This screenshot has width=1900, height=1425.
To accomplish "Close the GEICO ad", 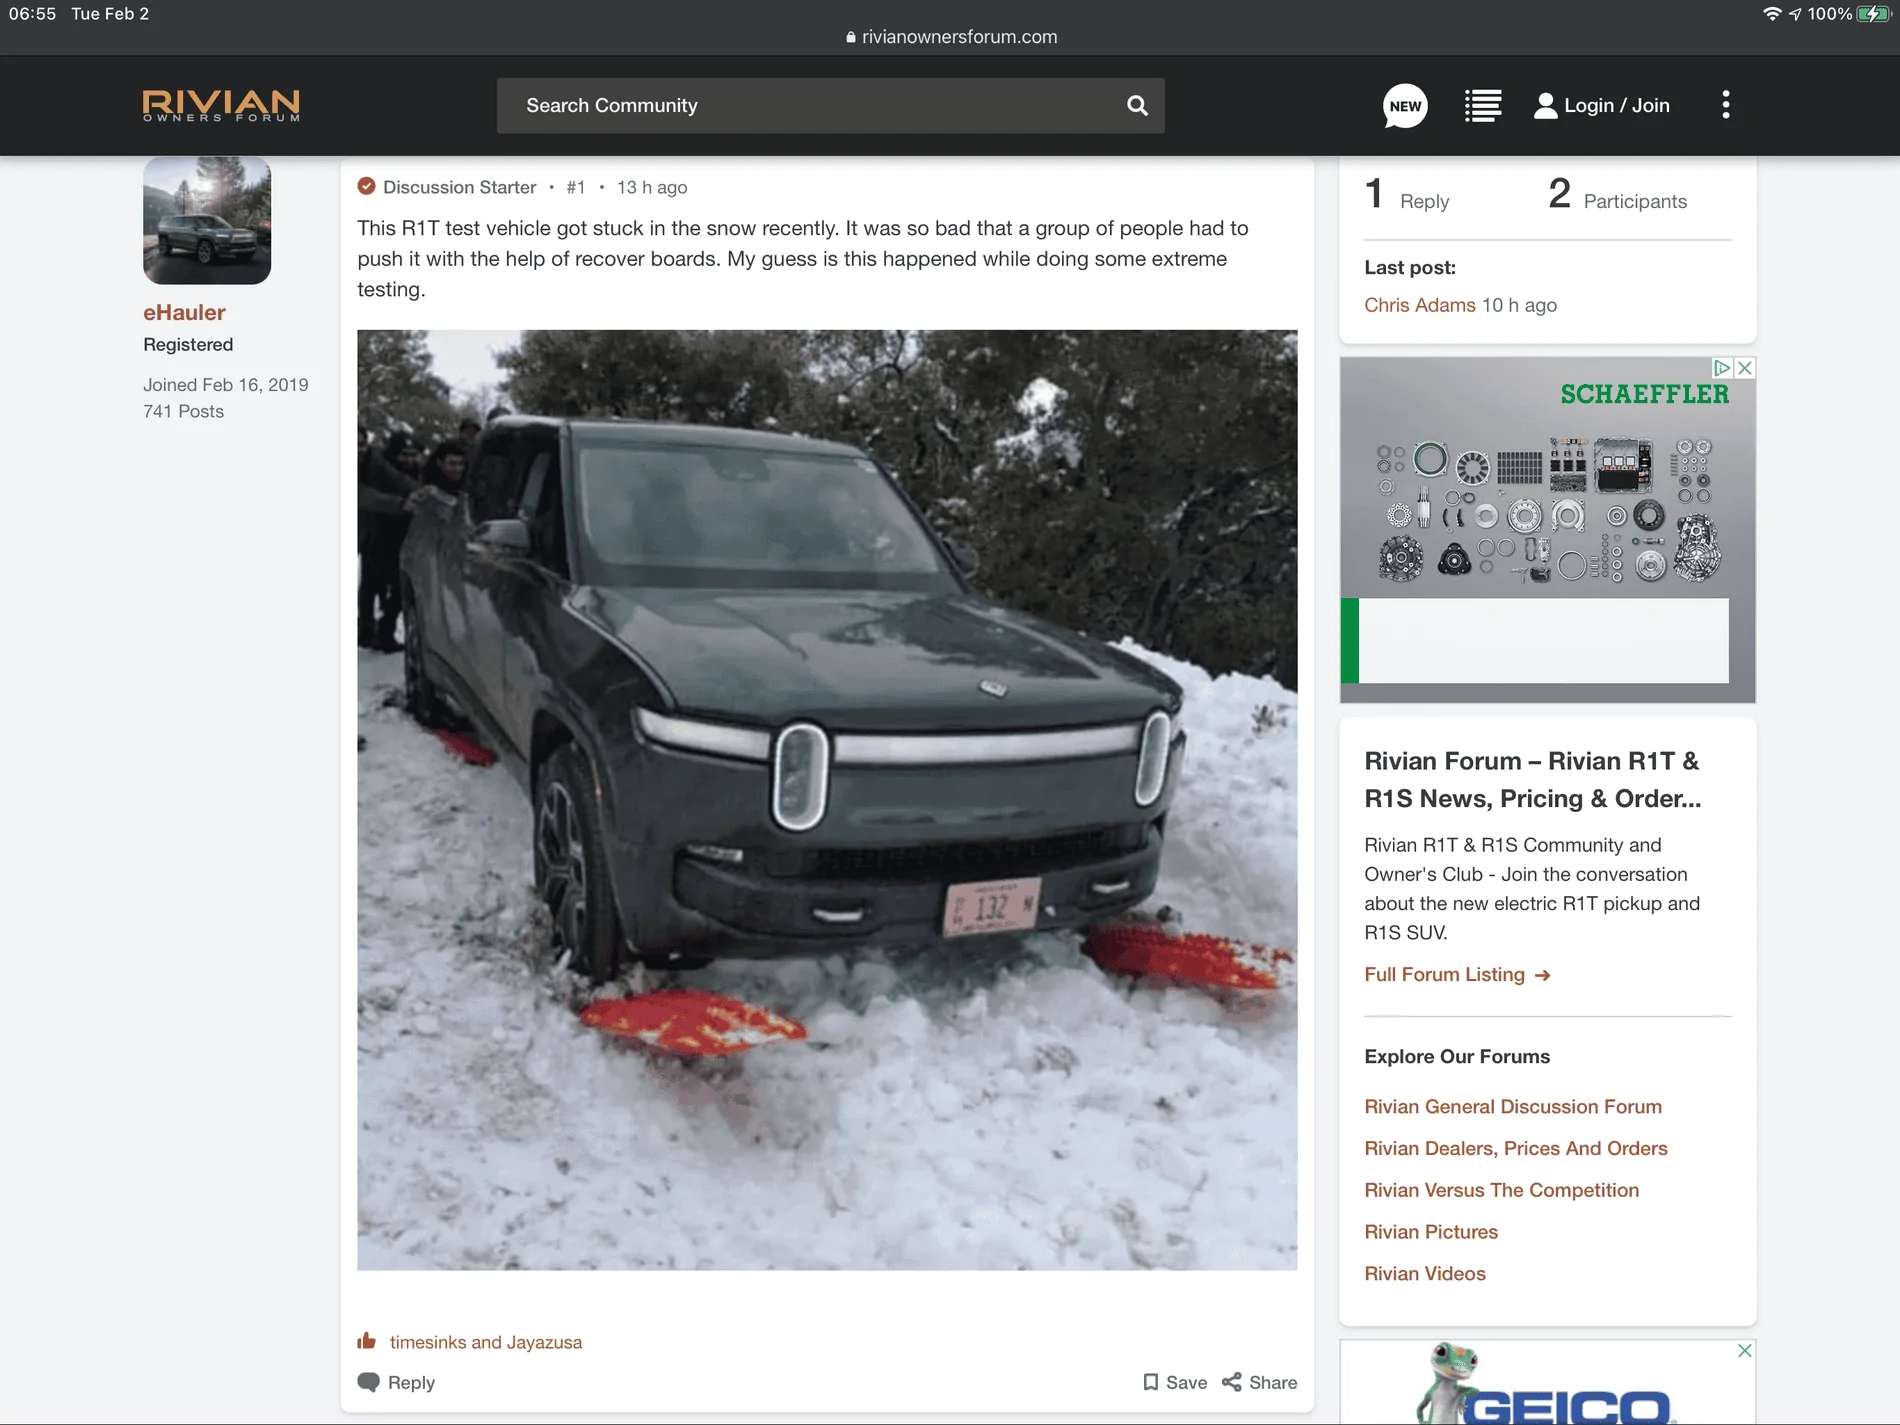I will pos(1745,1350).
